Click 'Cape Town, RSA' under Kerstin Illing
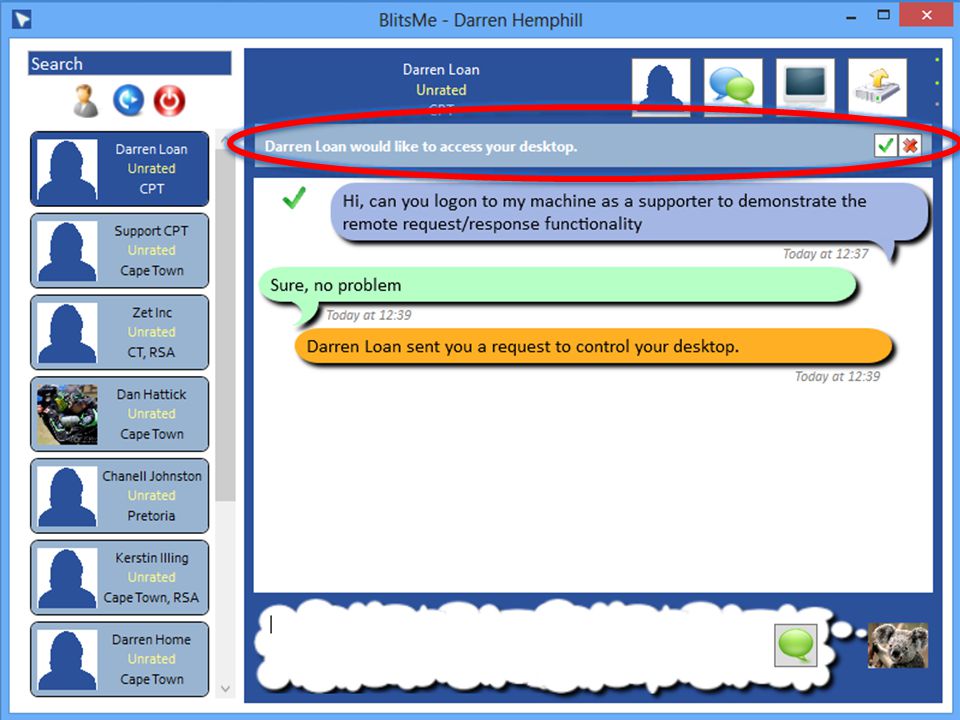This screenshot has height=720, width=960. (x=151, y=598)
